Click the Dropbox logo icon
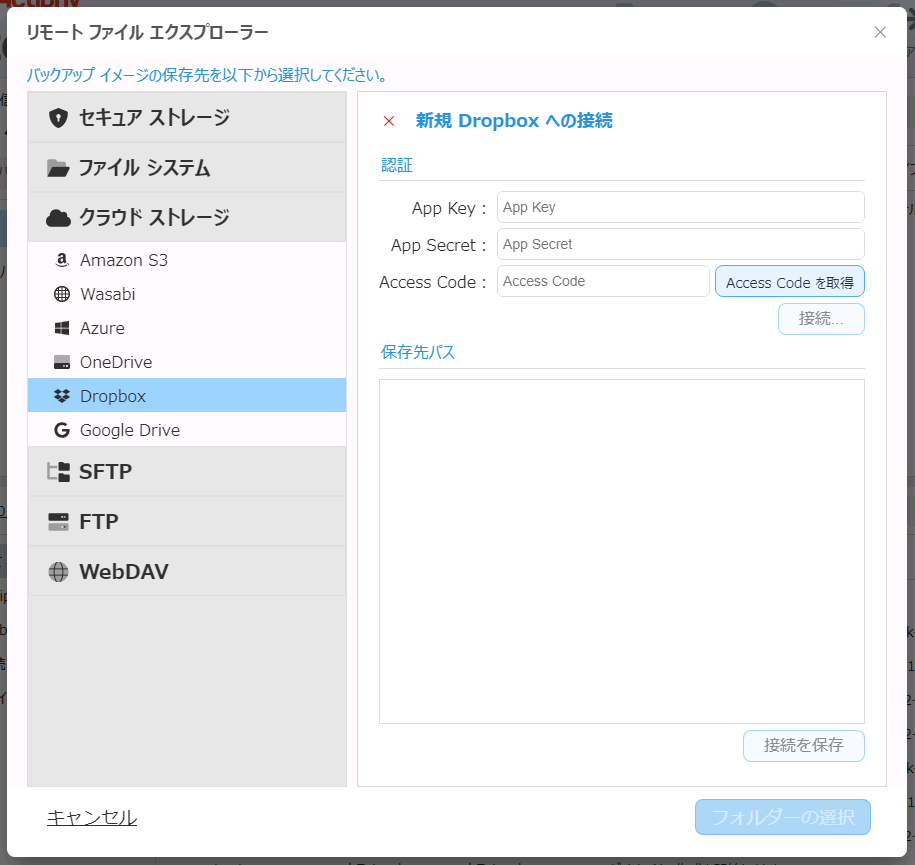Image resolution: width=915 pixels, height=865 pixels. (61, 396)
